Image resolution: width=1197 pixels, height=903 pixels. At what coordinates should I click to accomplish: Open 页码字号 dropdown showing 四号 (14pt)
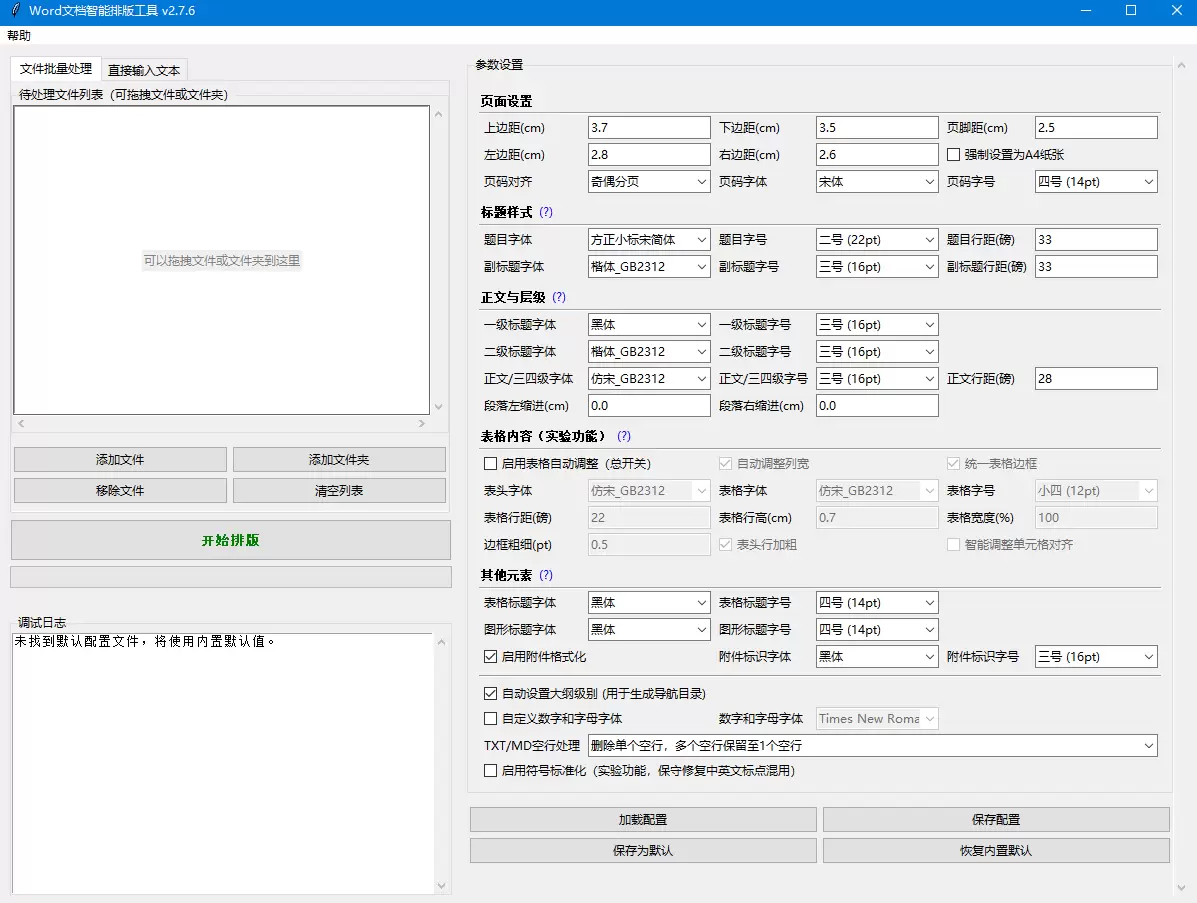point(1096,182)
